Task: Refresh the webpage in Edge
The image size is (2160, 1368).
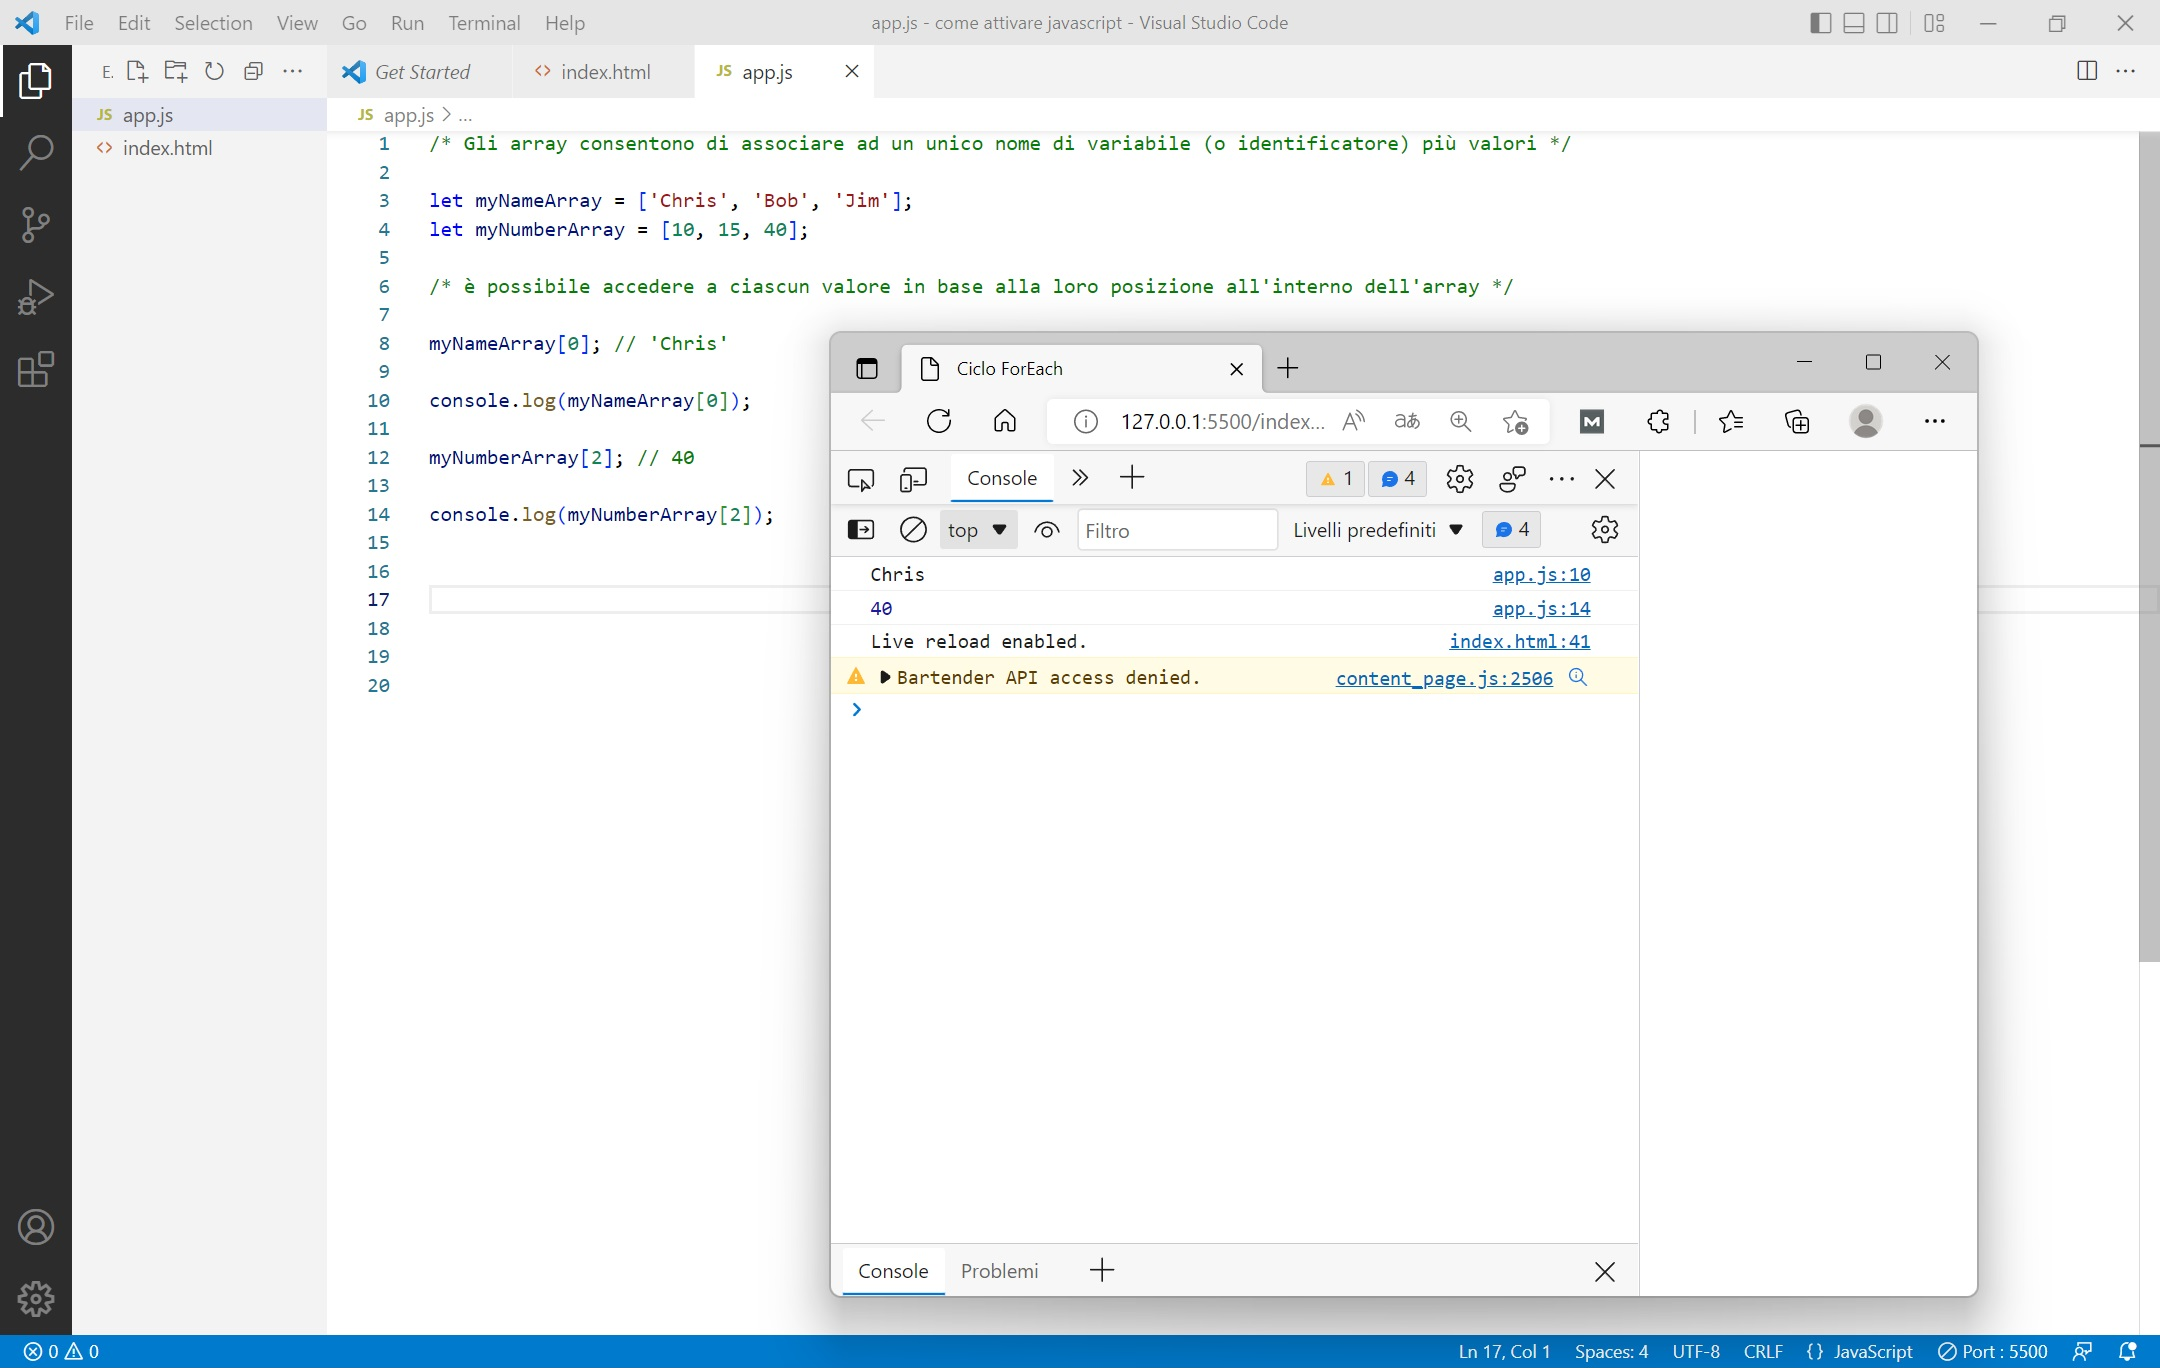Action: [x=938, y=421]
